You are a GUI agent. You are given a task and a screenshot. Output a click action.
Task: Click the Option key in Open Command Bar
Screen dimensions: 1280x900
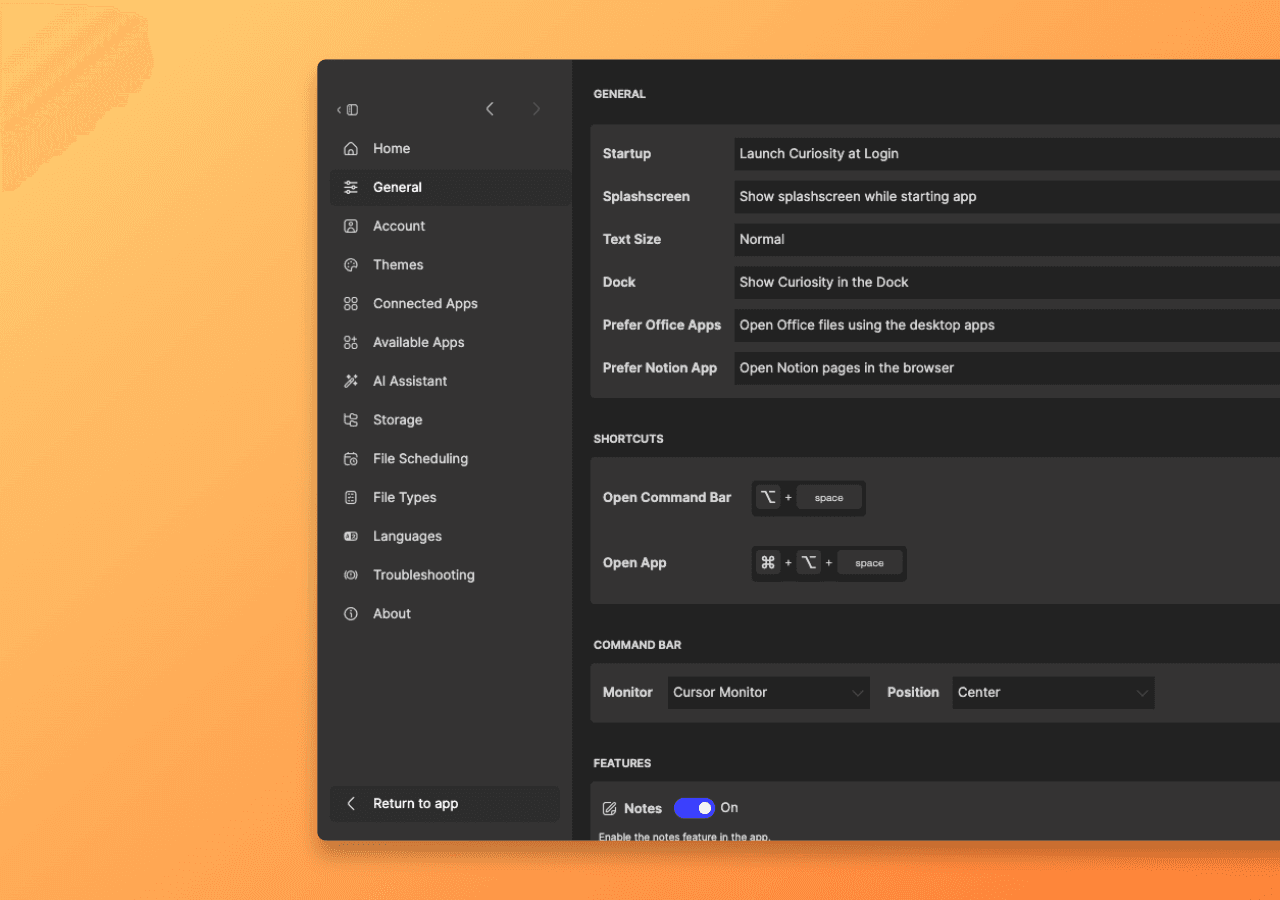click(768, 498)
